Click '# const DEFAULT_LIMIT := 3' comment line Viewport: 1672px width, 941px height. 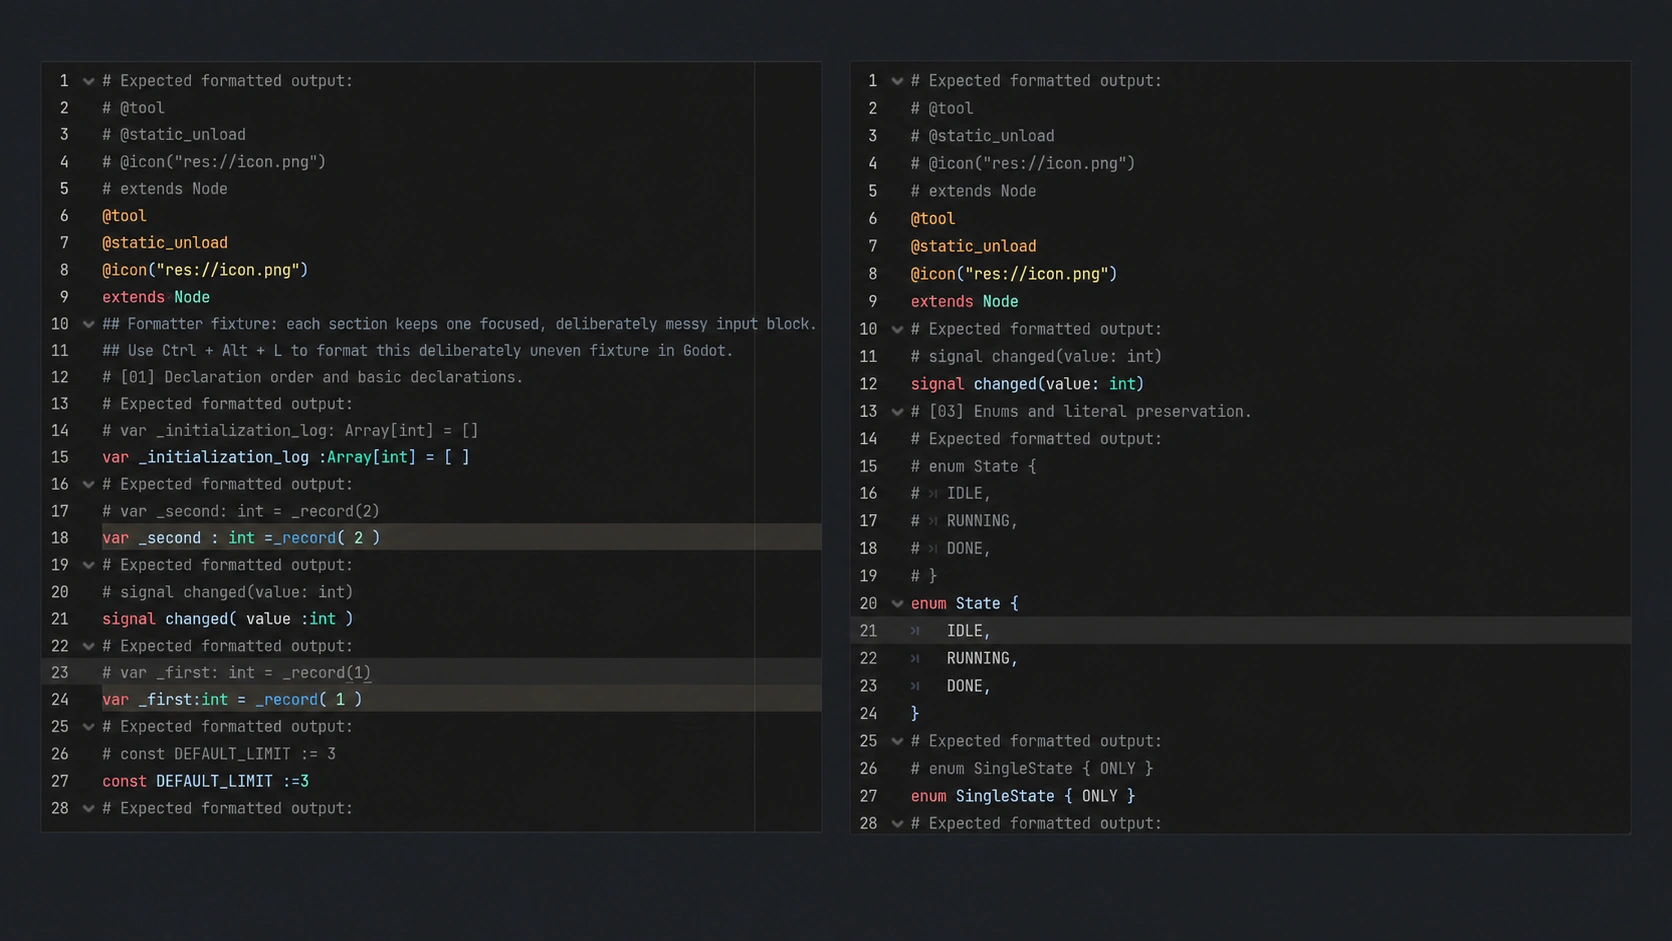tap(219, 754)
